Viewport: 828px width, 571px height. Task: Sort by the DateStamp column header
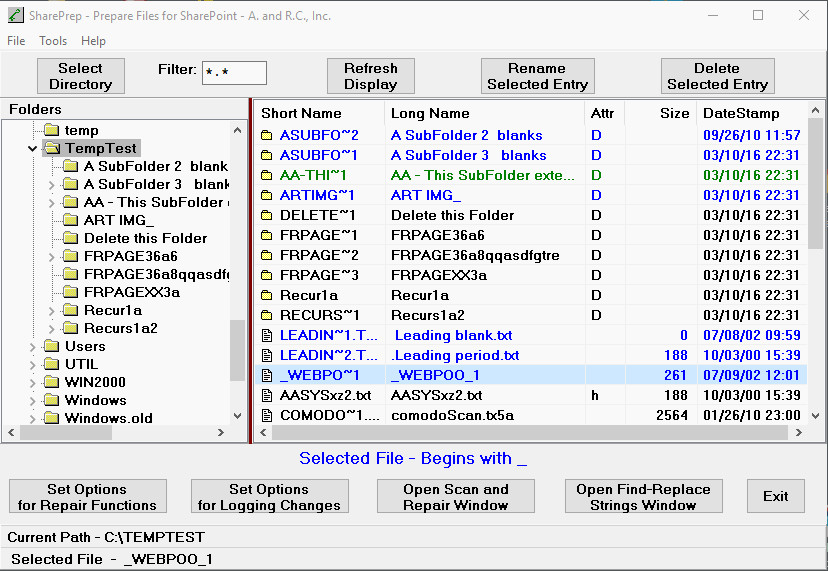pos(752,114)
